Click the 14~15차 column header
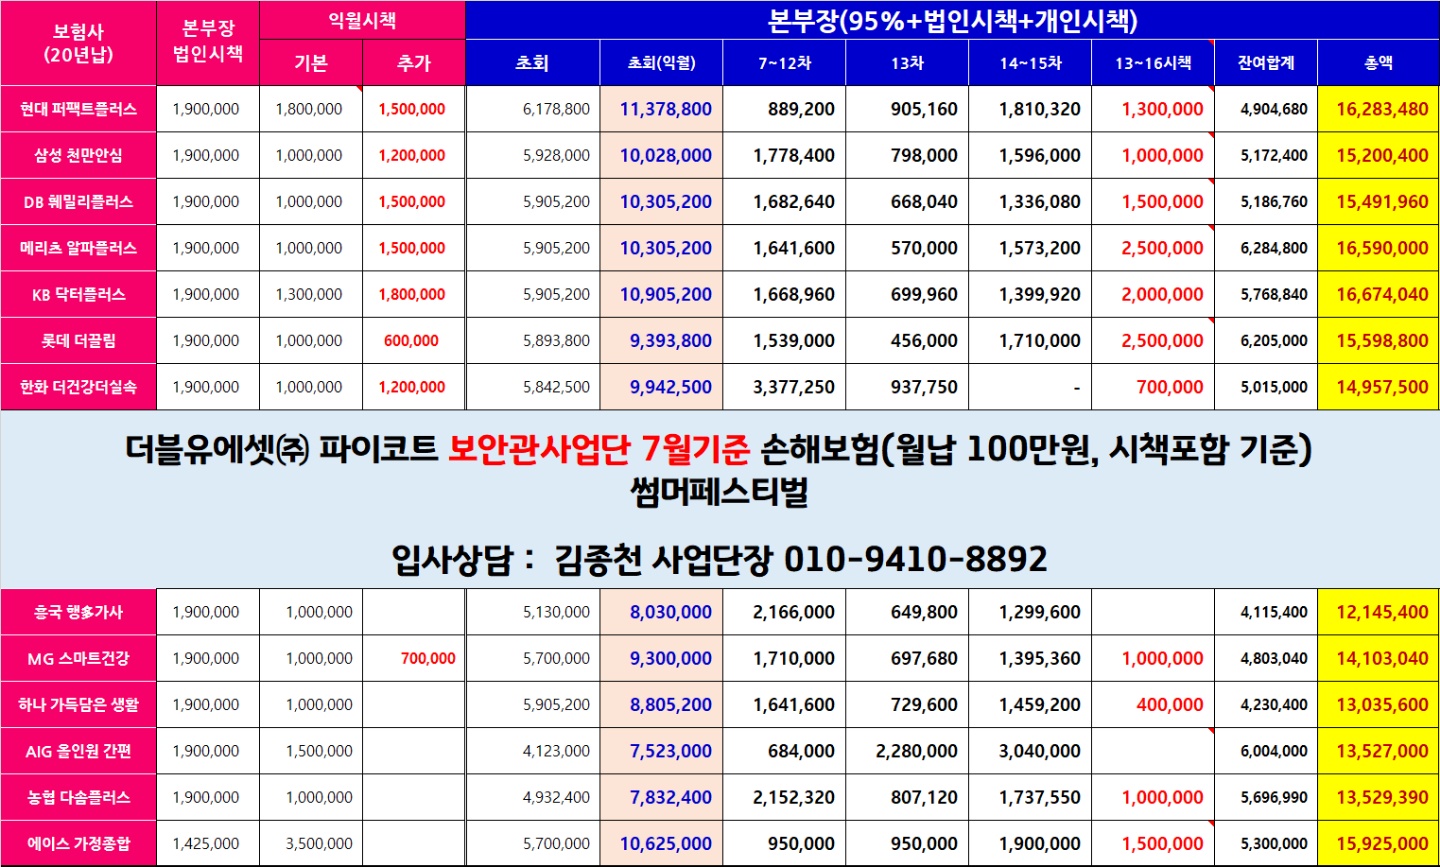This screenshot has height=867, width=1440. click(x=1030, y=63)
